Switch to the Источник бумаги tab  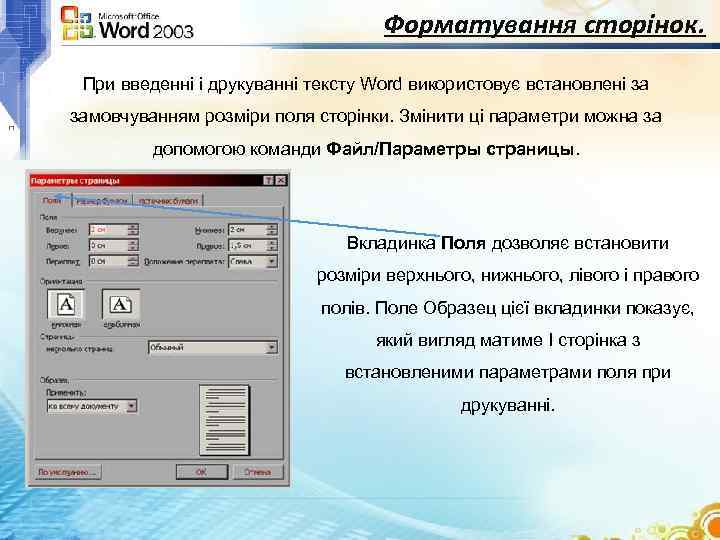[x=168, y=201]
